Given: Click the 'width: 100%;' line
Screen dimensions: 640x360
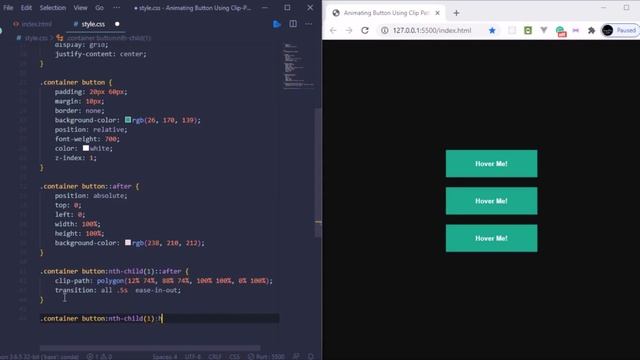Looking at the screenshot, I should (78, 224).
